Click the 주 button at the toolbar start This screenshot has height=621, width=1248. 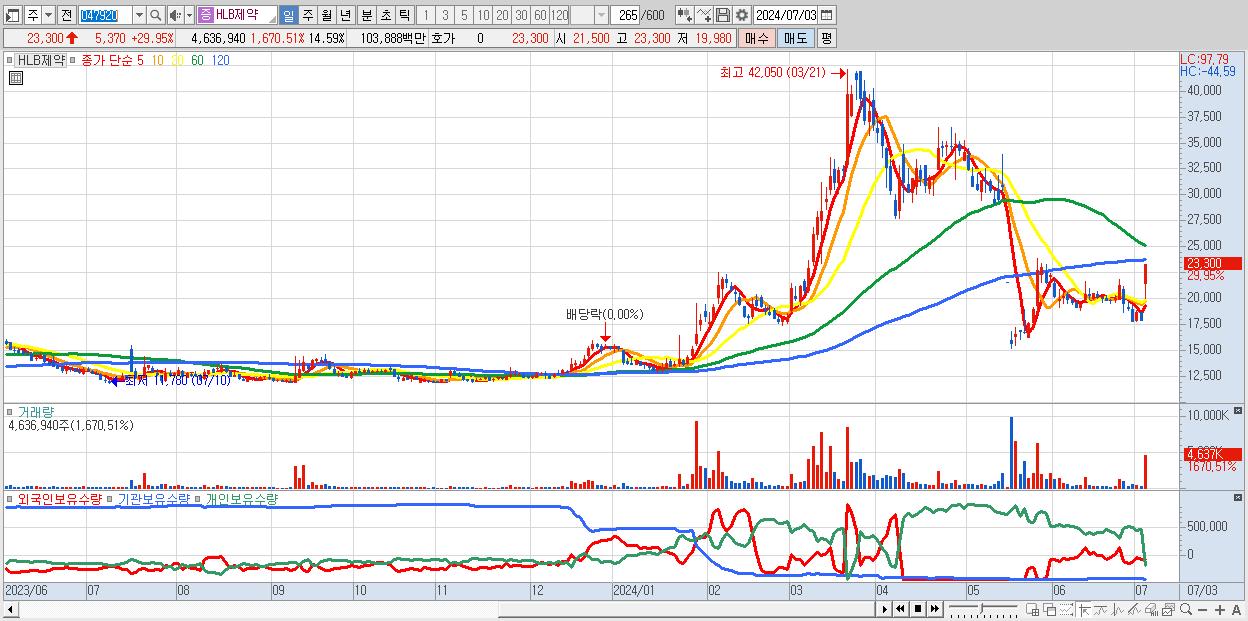(33, 15)
